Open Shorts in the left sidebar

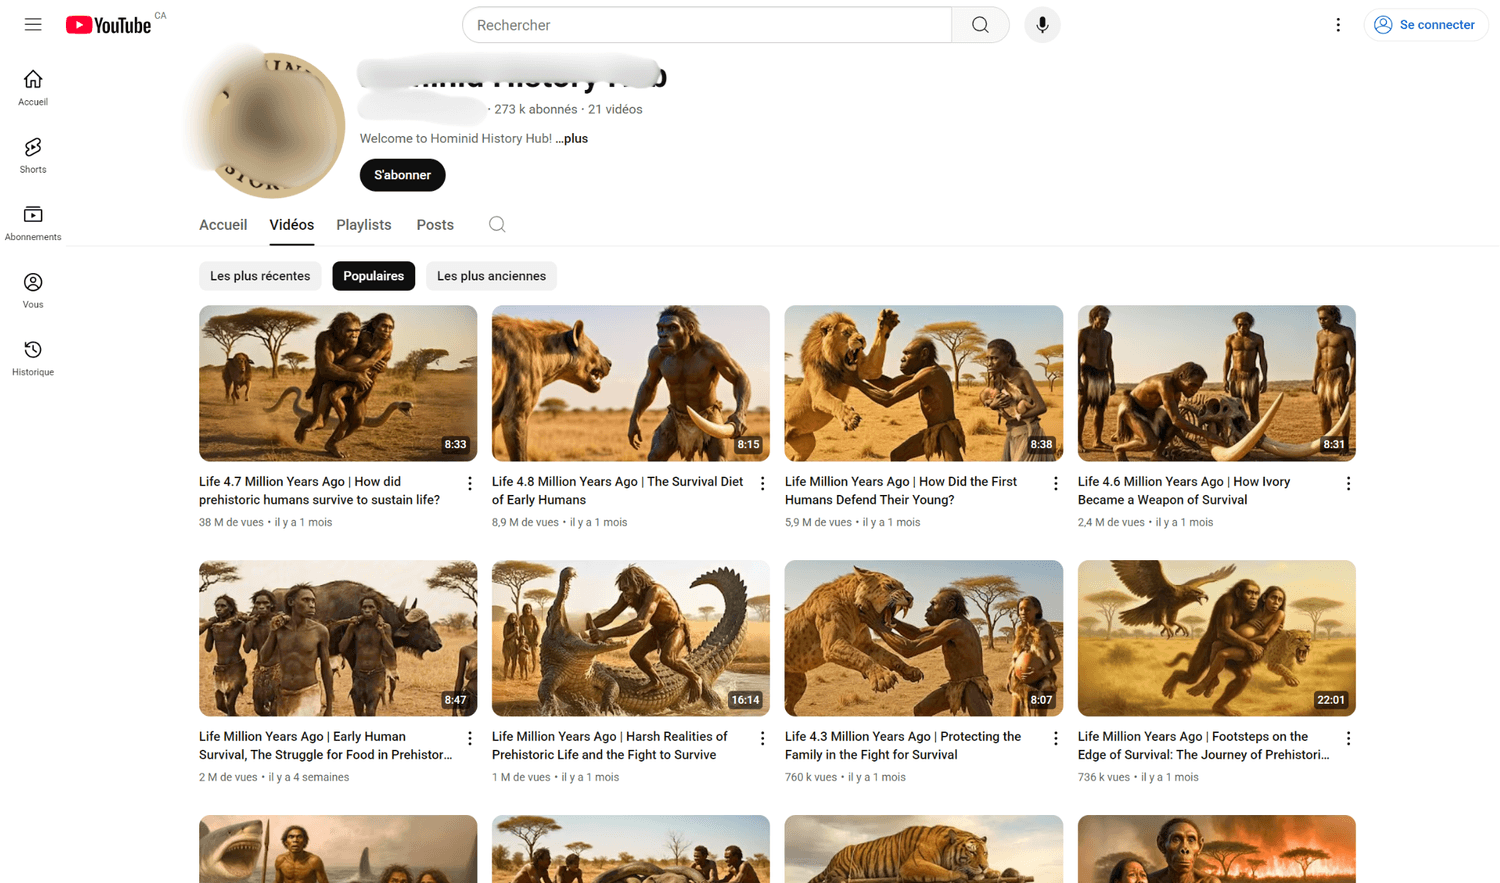click(x=33, y=155)
